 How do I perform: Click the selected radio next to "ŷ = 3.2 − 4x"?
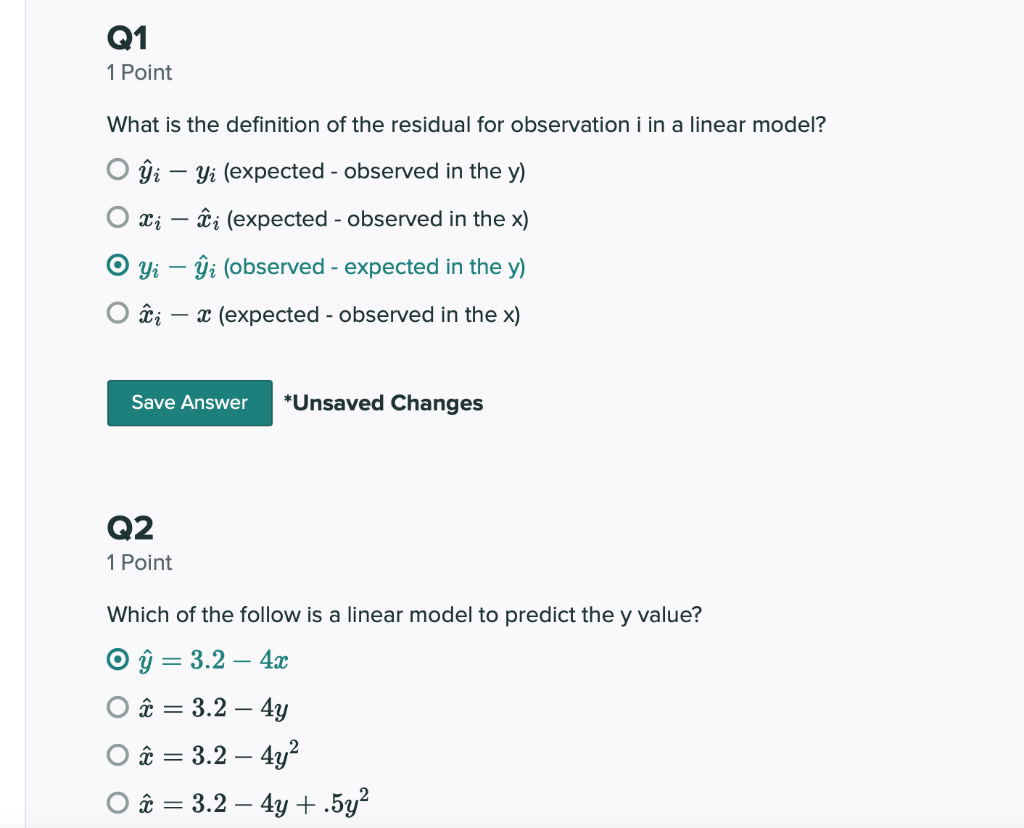click(117, 659)
